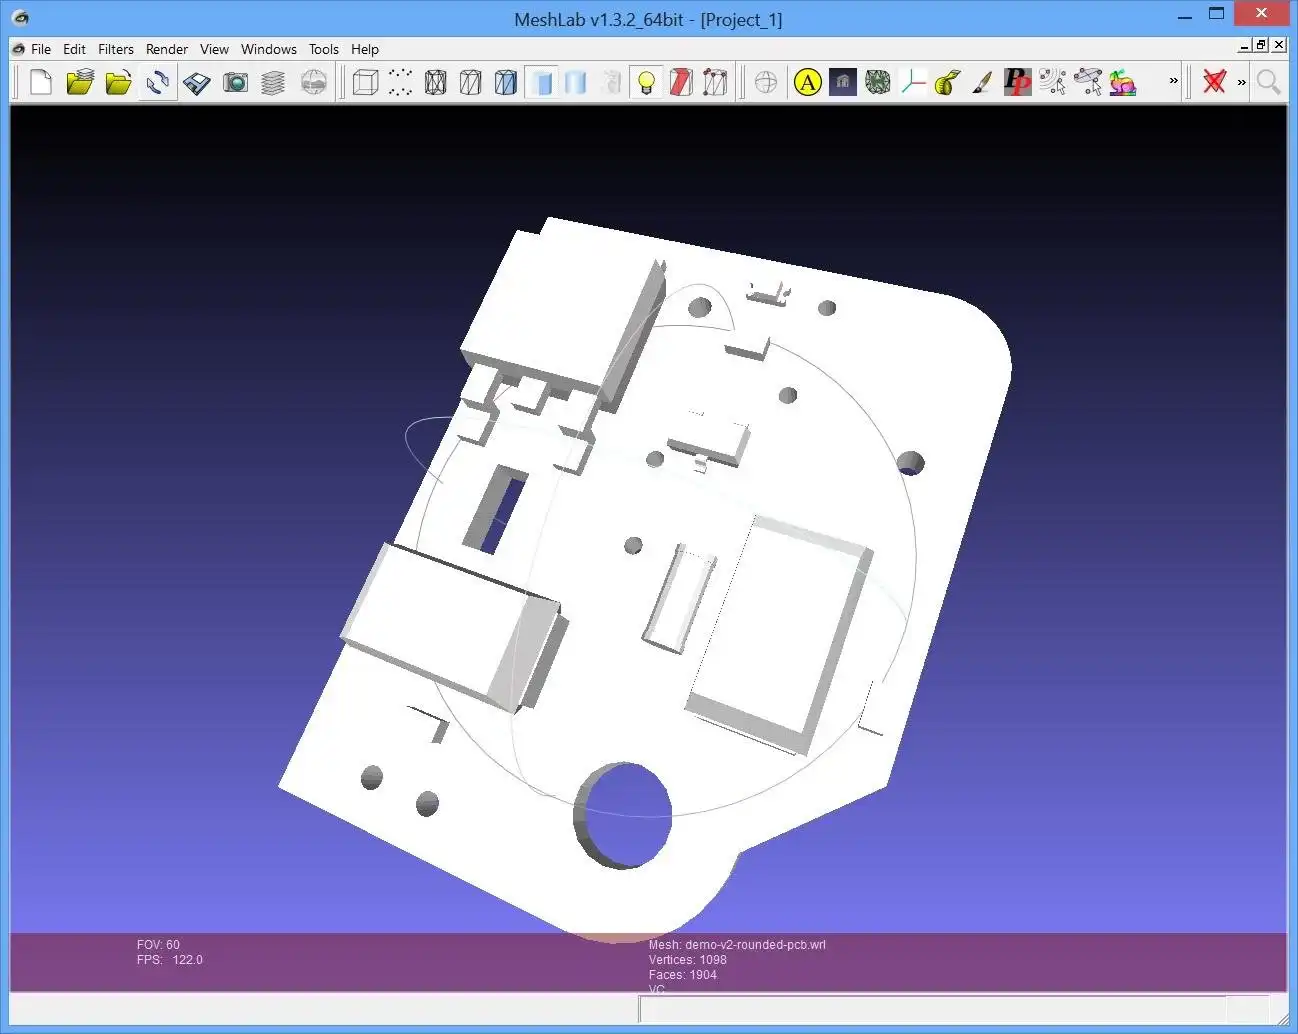The image size is (1298, 1034).
Task: Open the File menu
Action: click(41, 49)
